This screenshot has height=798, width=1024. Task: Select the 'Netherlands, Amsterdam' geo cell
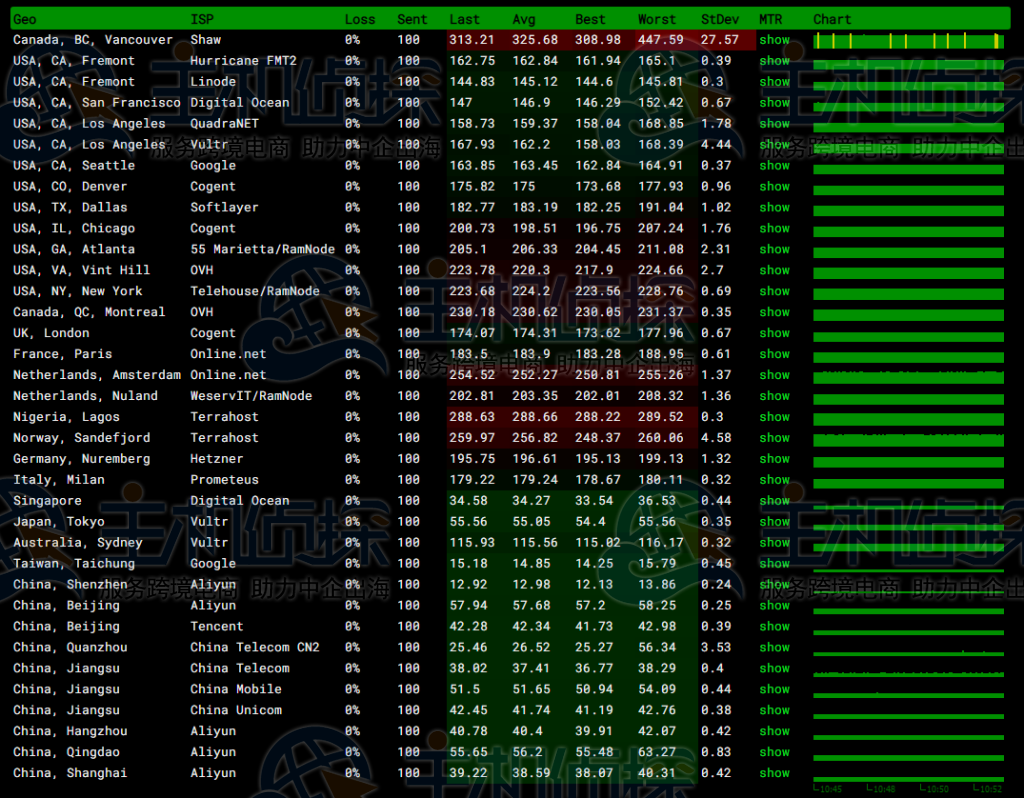coord(97,375)
